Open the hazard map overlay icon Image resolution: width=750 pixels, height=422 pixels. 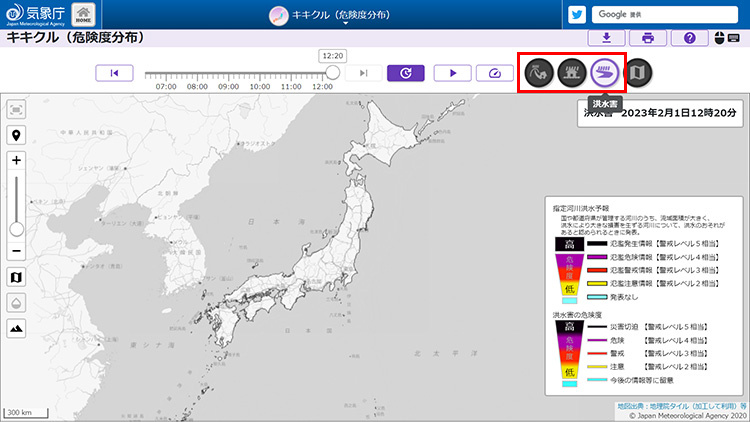636,73
